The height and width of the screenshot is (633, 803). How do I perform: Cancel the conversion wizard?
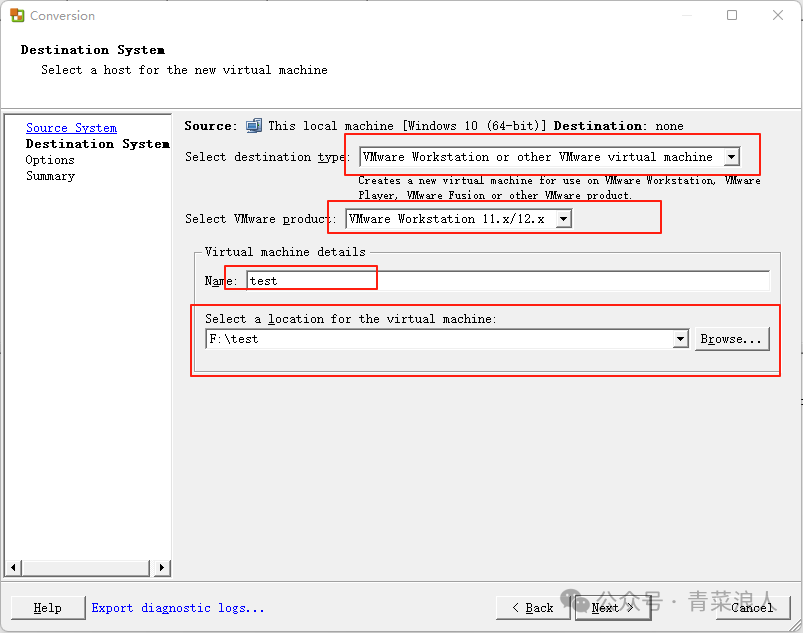752,608
